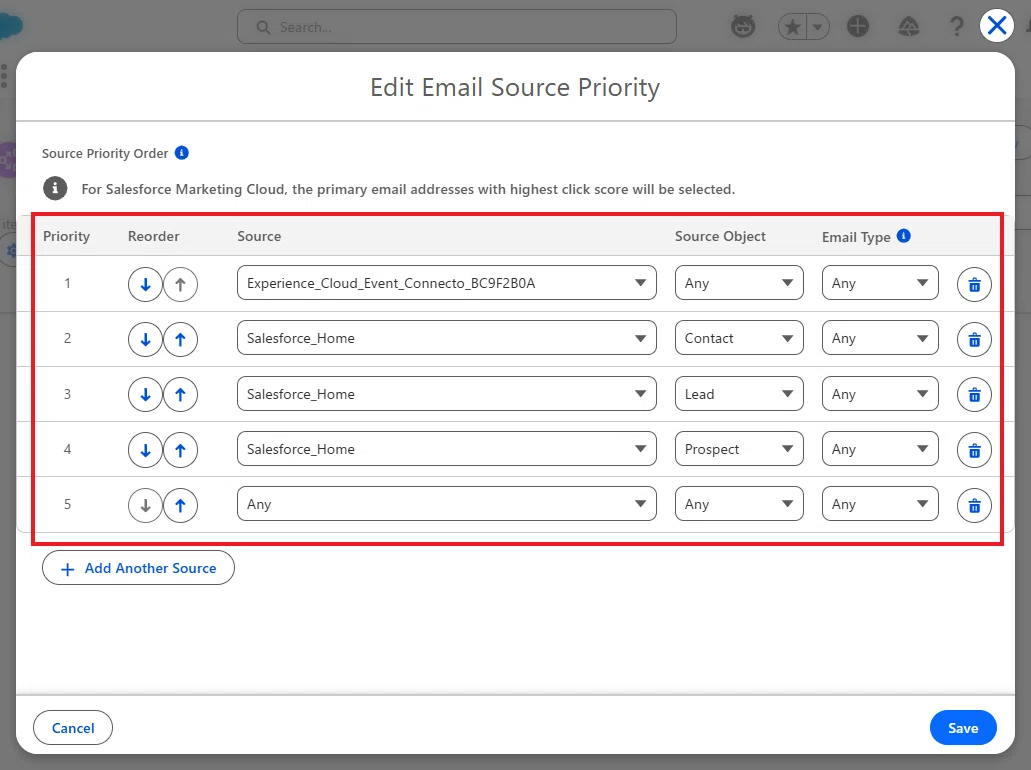
Task: Open Source dropdown in priority 4 row
Action: (x=446, y=449)
